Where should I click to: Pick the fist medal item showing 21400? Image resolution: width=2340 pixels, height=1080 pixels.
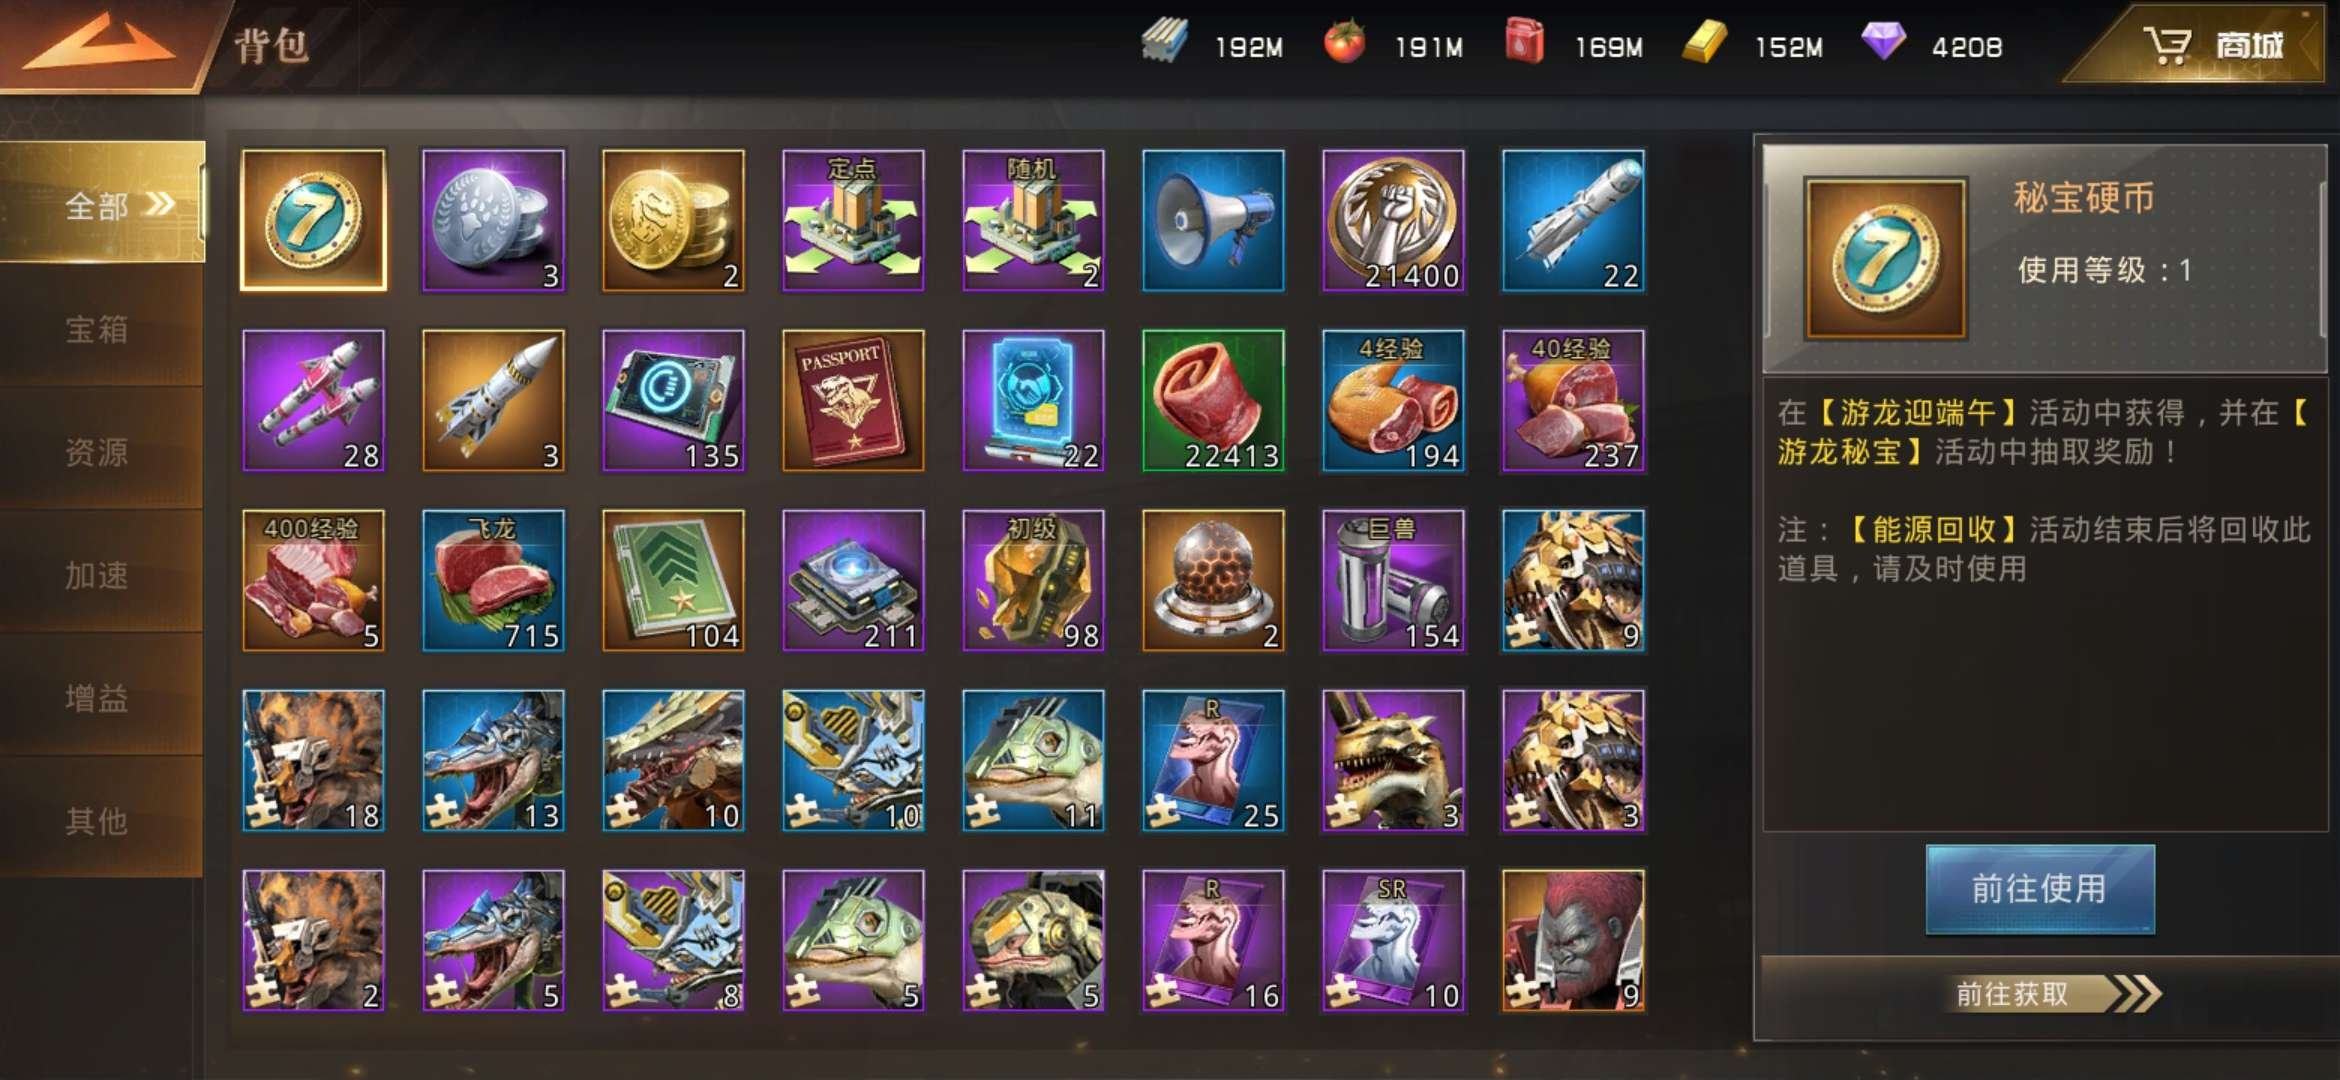point(1393,221)
